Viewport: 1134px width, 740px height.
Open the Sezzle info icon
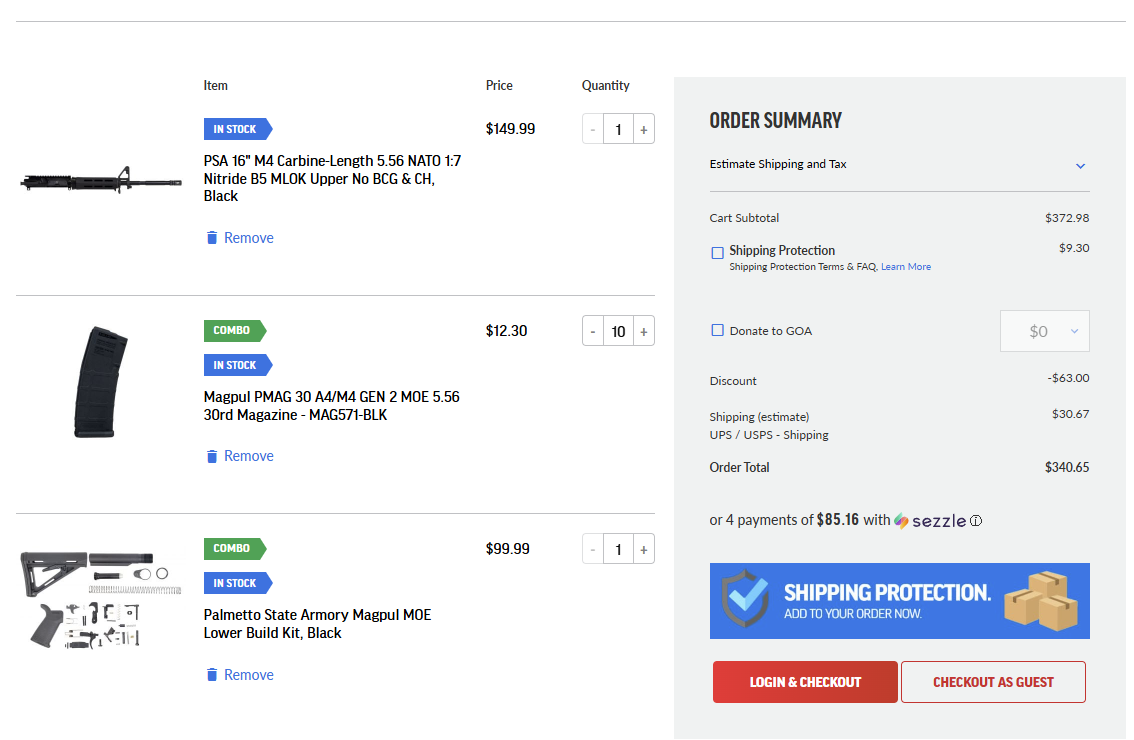click(976, 521)
